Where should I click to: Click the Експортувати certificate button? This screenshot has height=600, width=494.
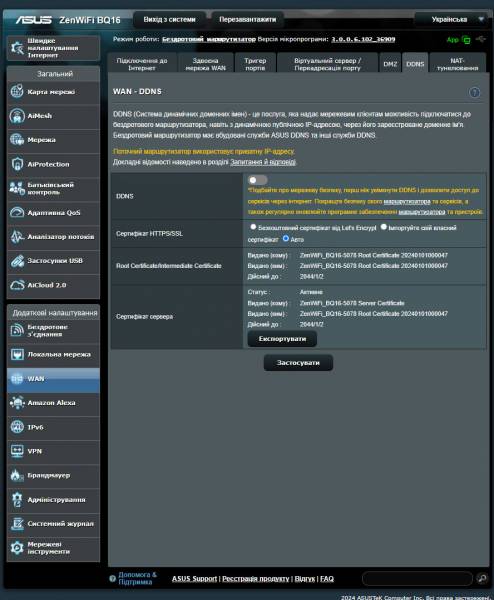click(282, 339)
